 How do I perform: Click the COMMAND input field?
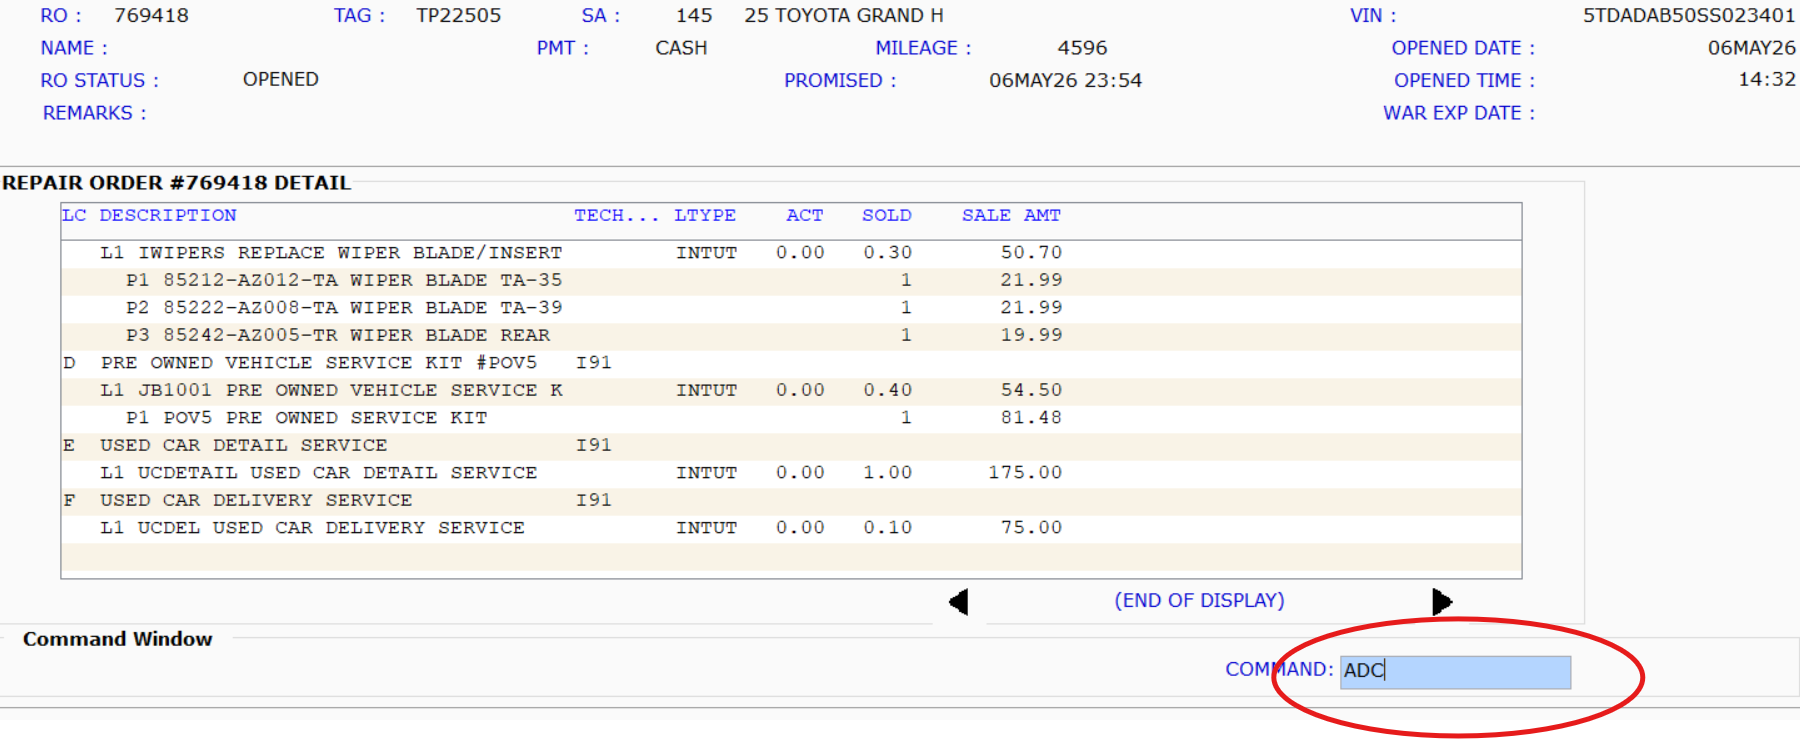click(x=1455, y=672)
